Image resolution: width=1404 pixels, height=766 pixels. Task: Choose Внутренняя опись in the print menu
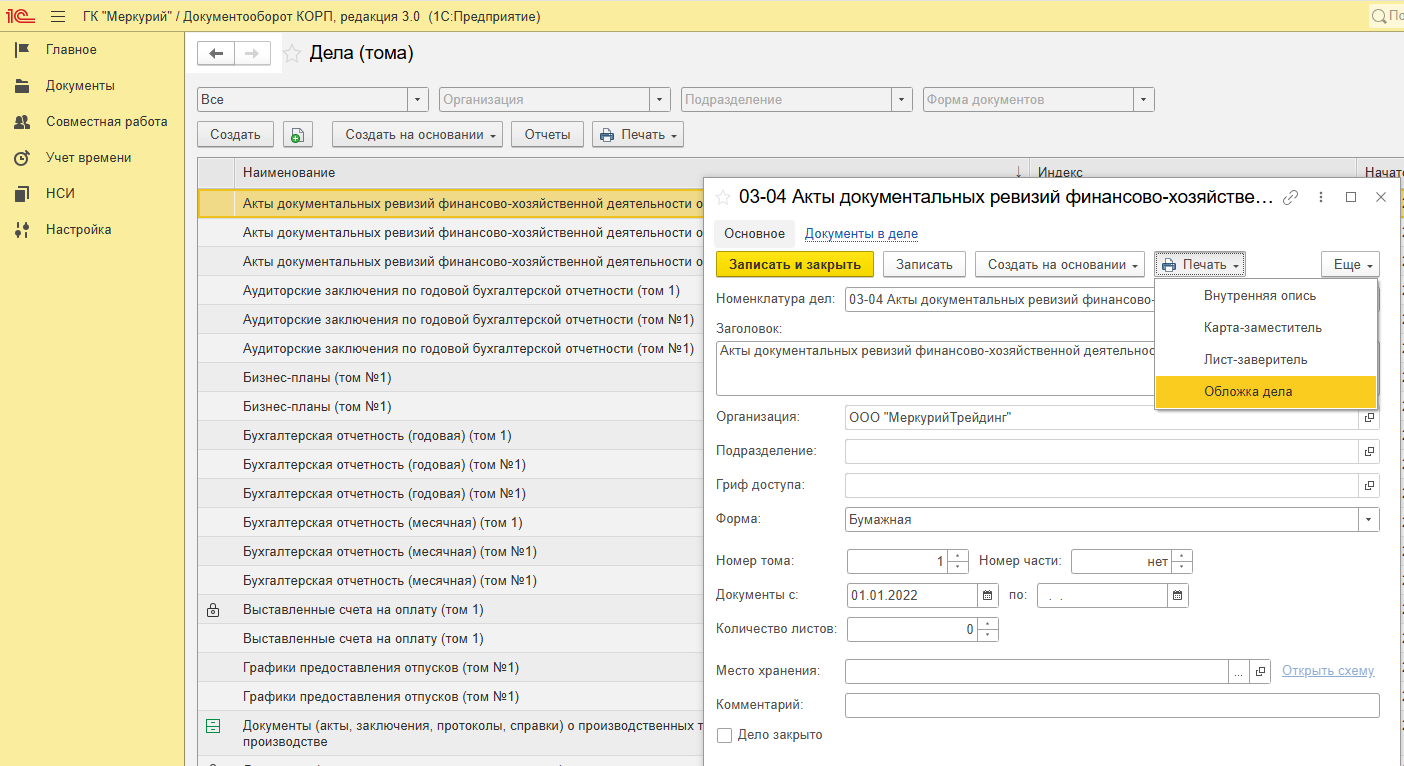pyautogui.click(x=1259, y=296)
